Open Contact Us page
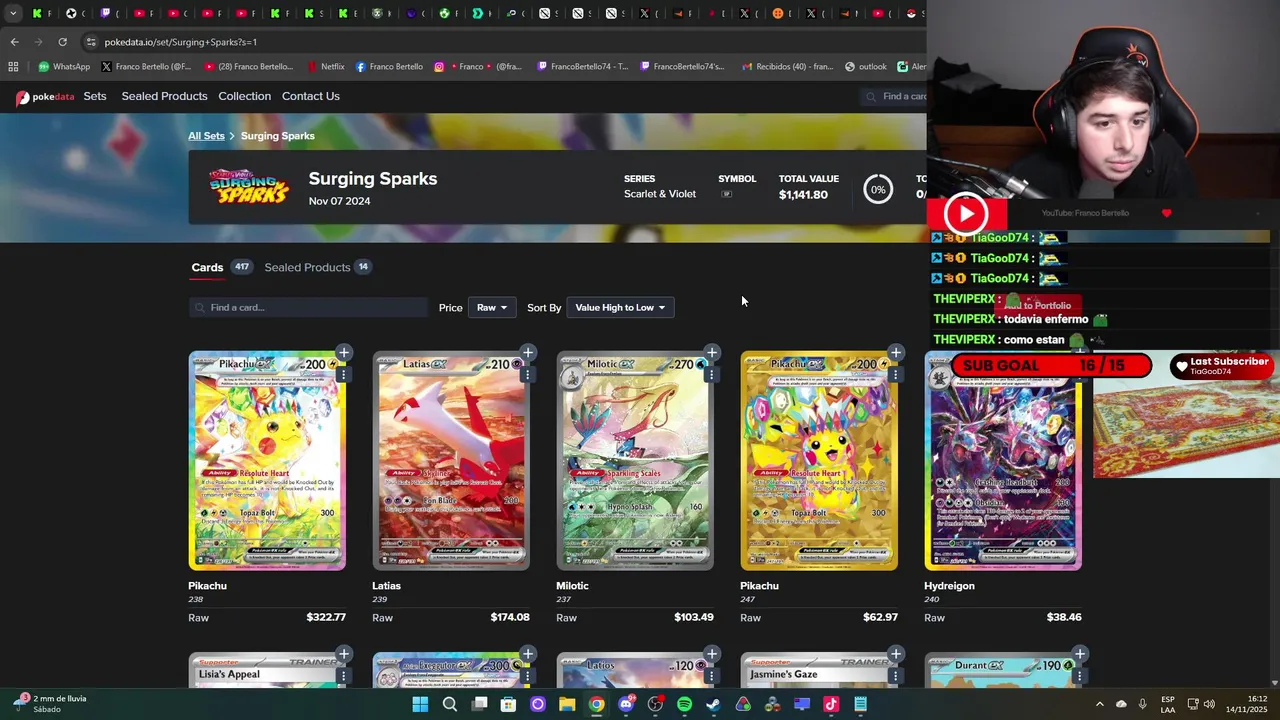The height and width of the screenshot is (720, 1280). click(311, 96)
